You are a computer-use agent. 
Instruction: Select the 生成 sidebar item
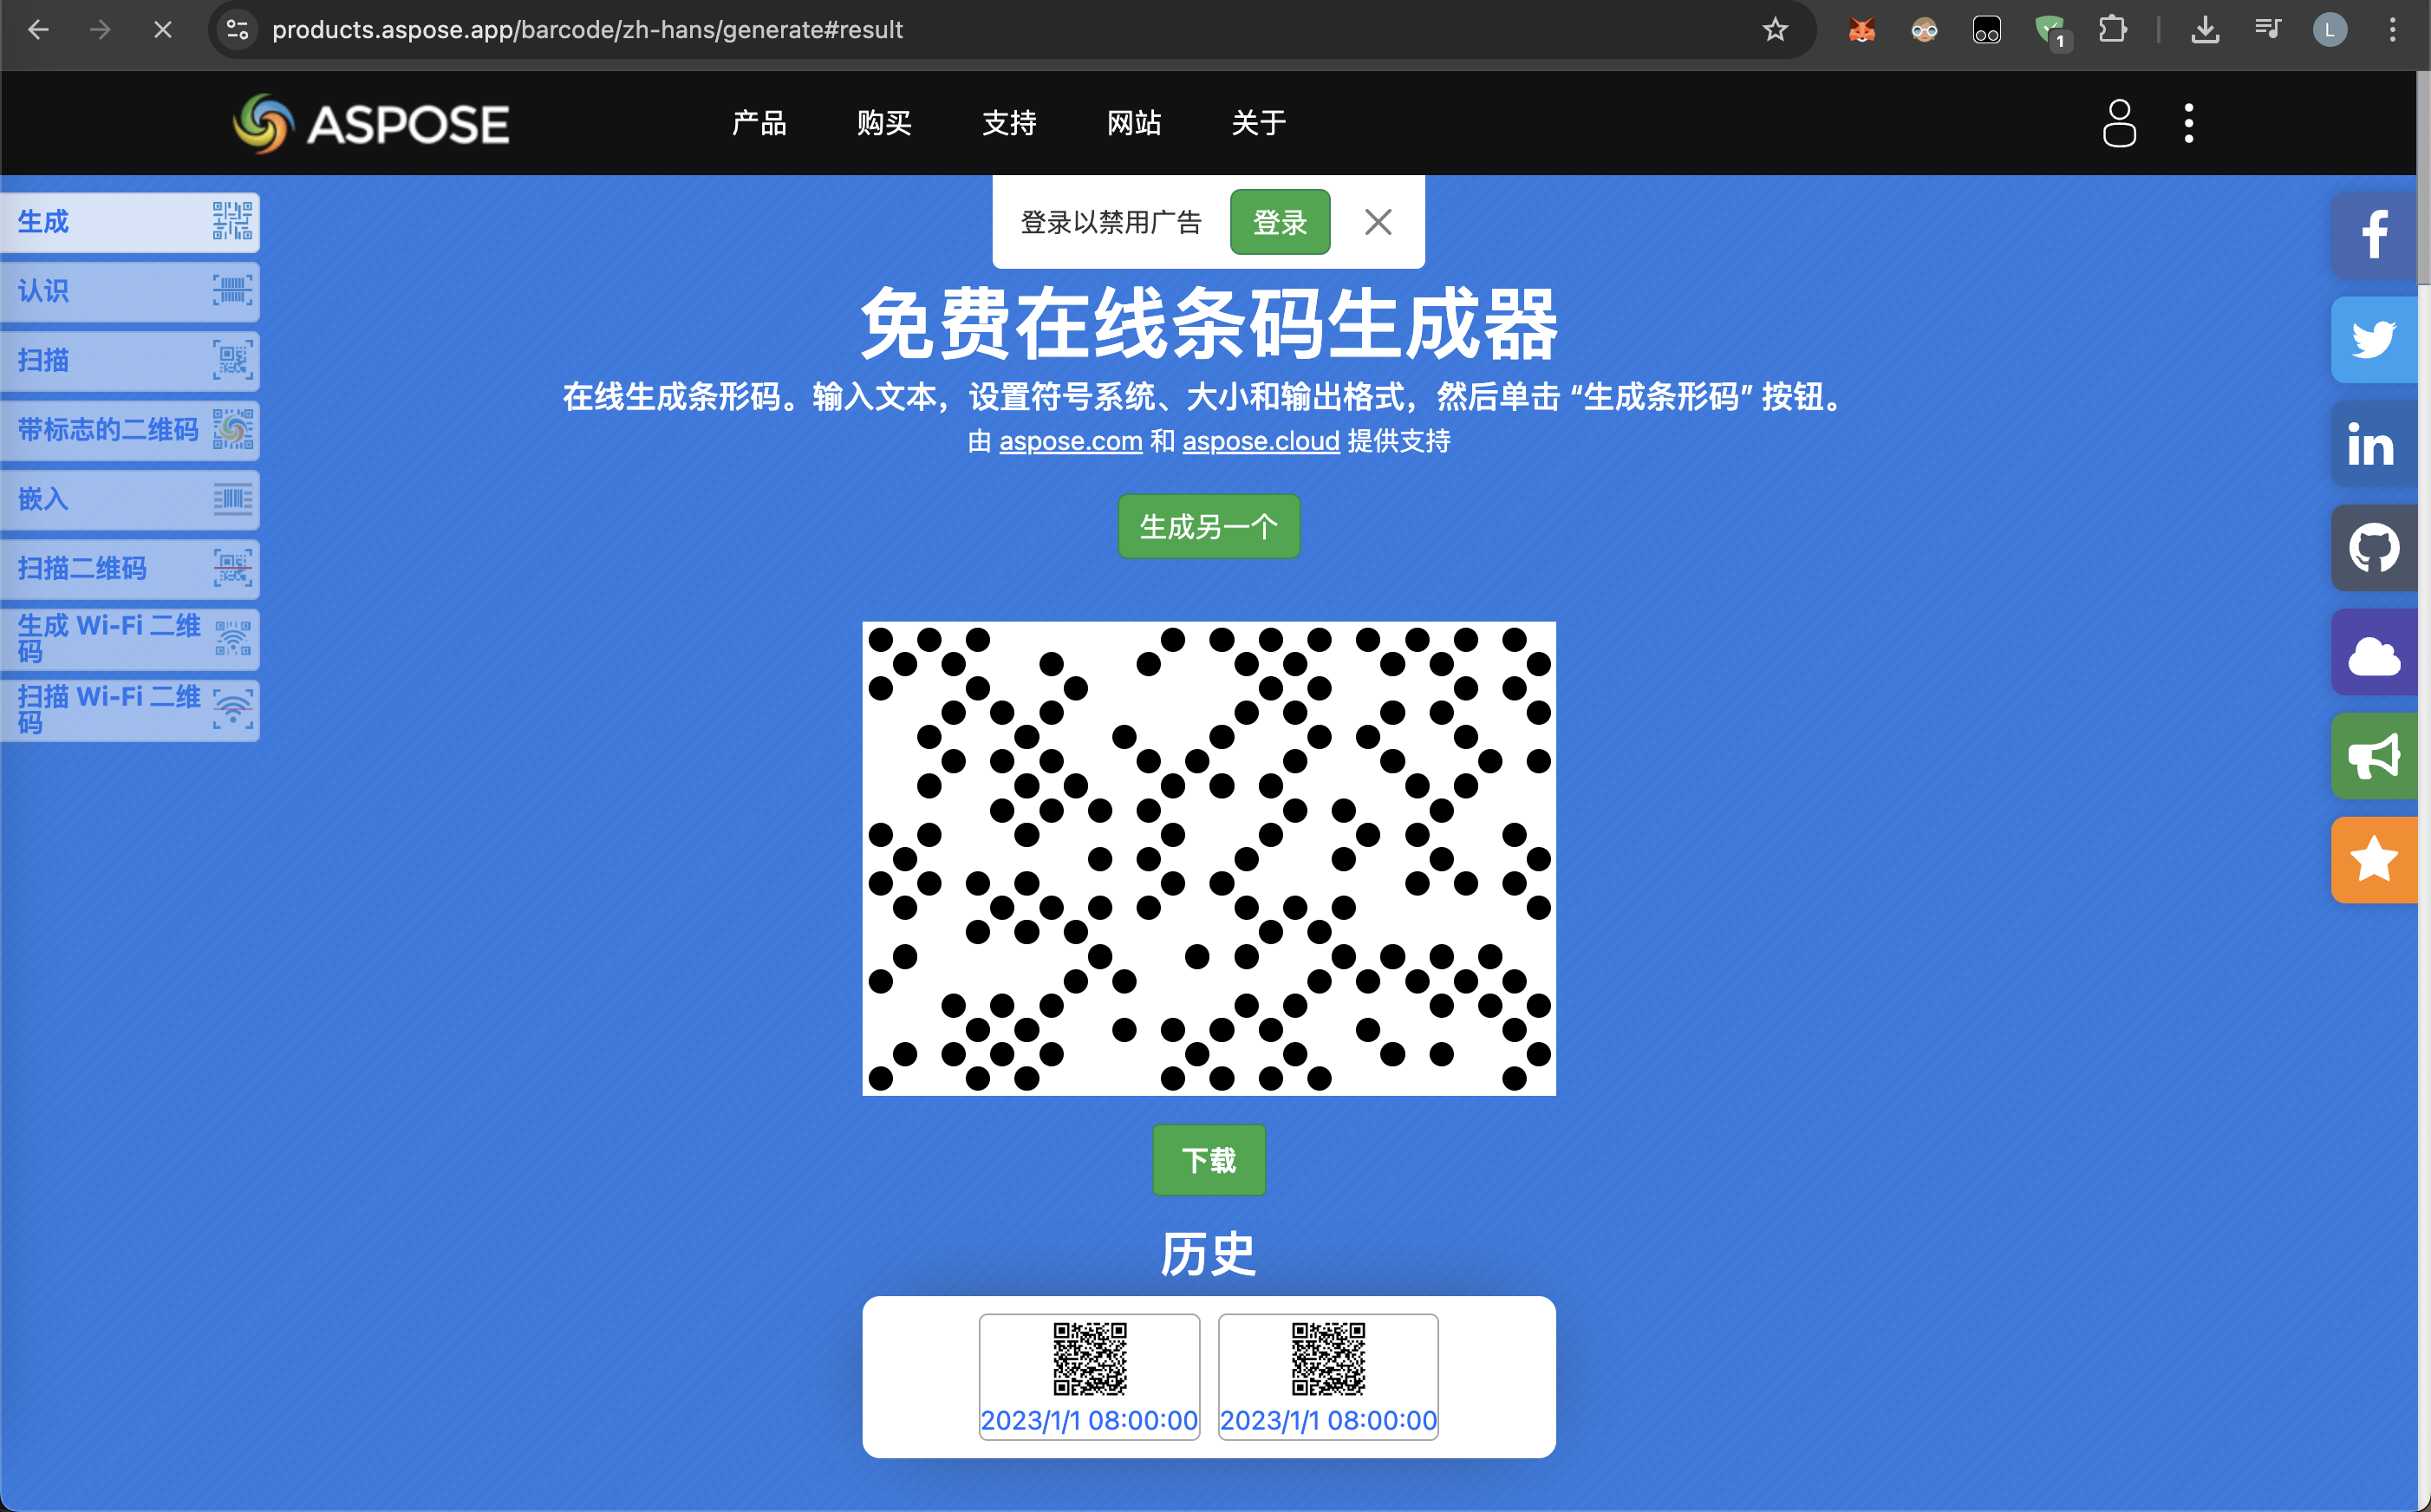130,222
